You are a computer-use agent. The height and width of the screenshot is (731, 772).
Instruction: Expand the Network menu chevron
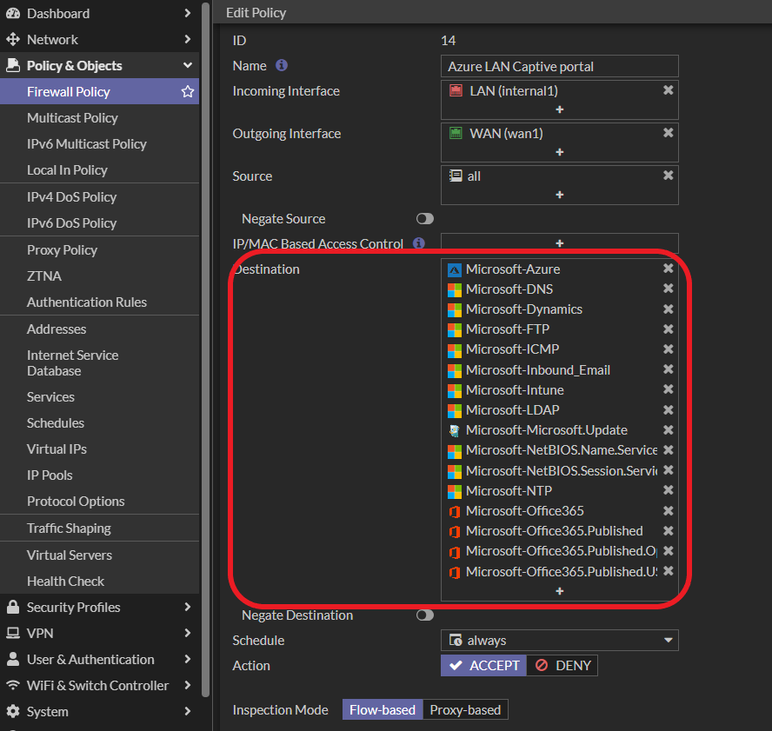188,39
